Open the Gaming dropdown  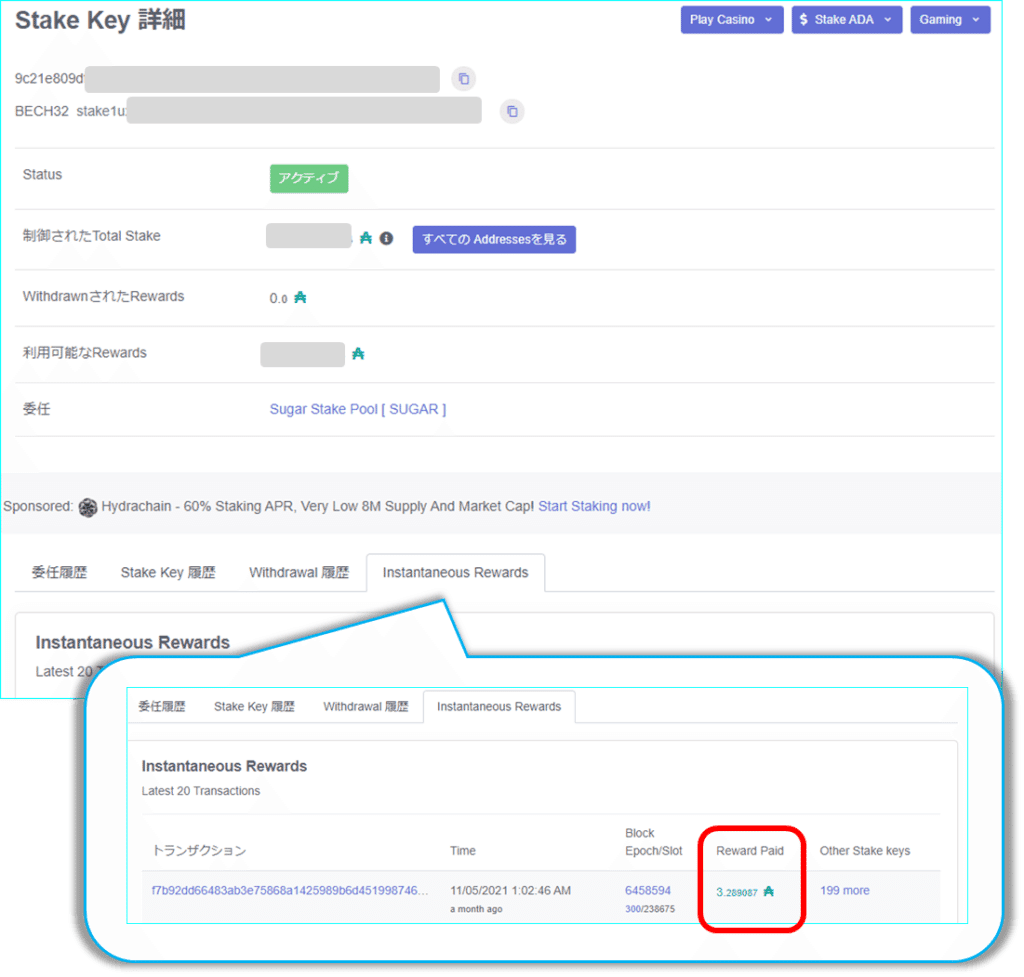coord(950,20)
